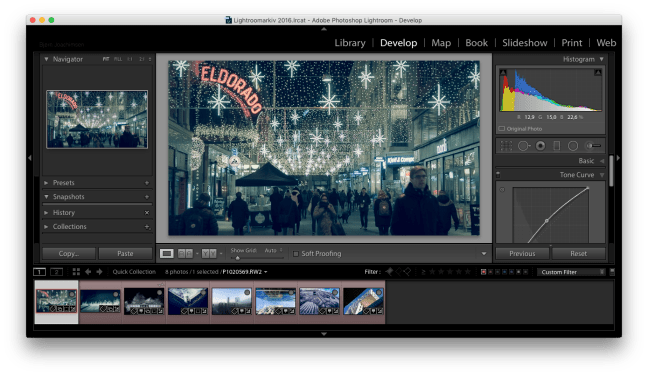Collapse the Histogram panel
The image size is (648, 375).
[x=602, y=59]
